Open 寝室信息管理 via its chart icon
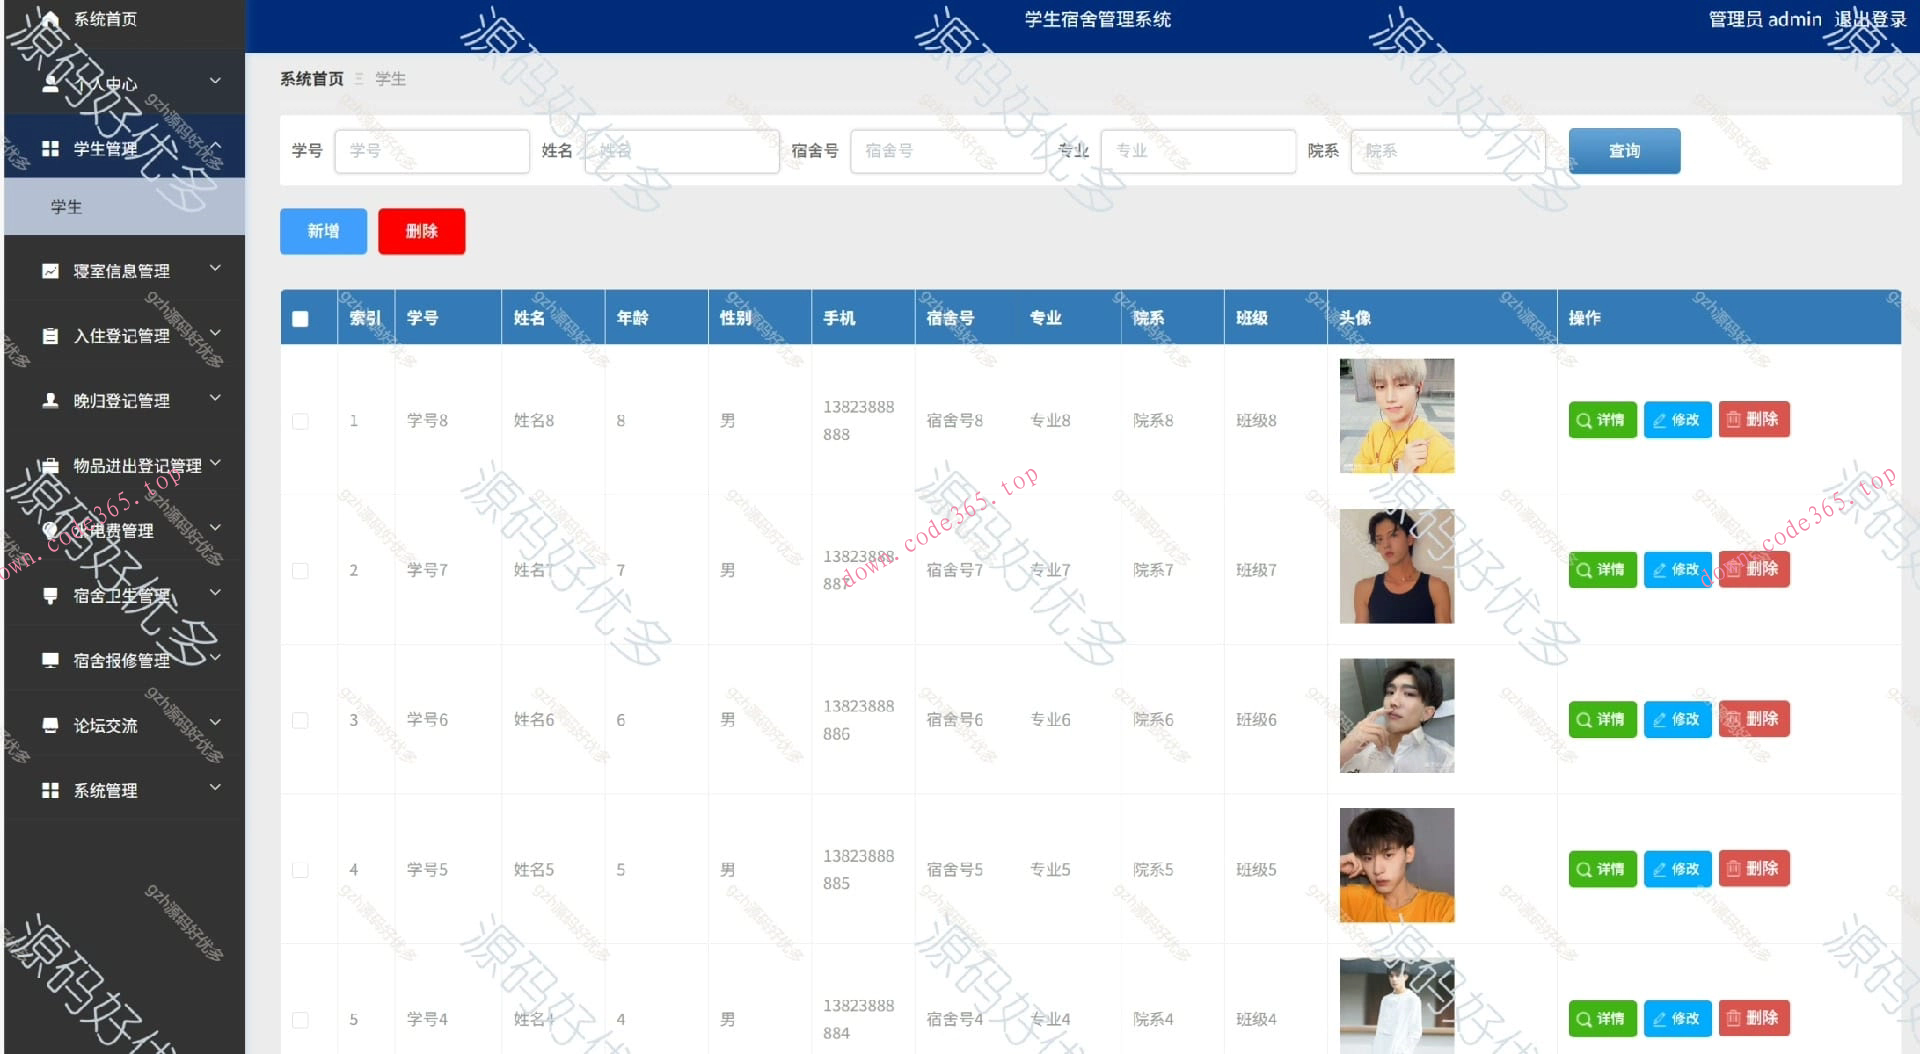This screenshot has width=1920, height=1054. (x=51, y=270)
